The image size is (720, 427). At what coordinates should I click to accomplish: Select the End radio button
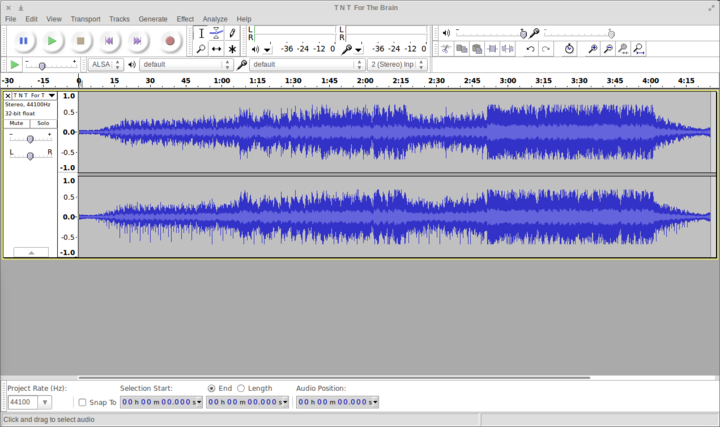click(x=211, y=388)
